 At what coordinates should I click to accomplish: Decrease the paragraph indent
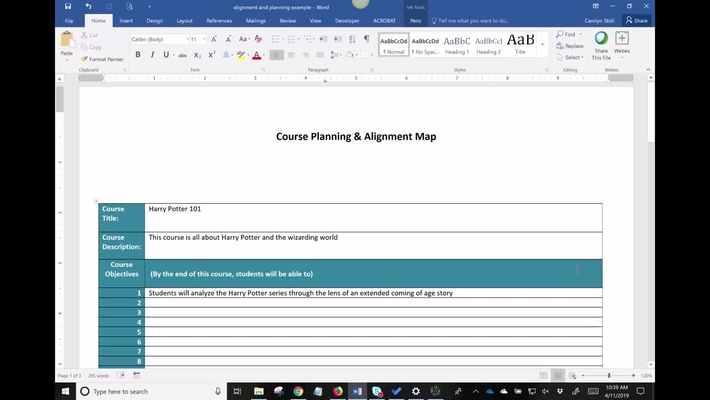[x=323, y=39]
